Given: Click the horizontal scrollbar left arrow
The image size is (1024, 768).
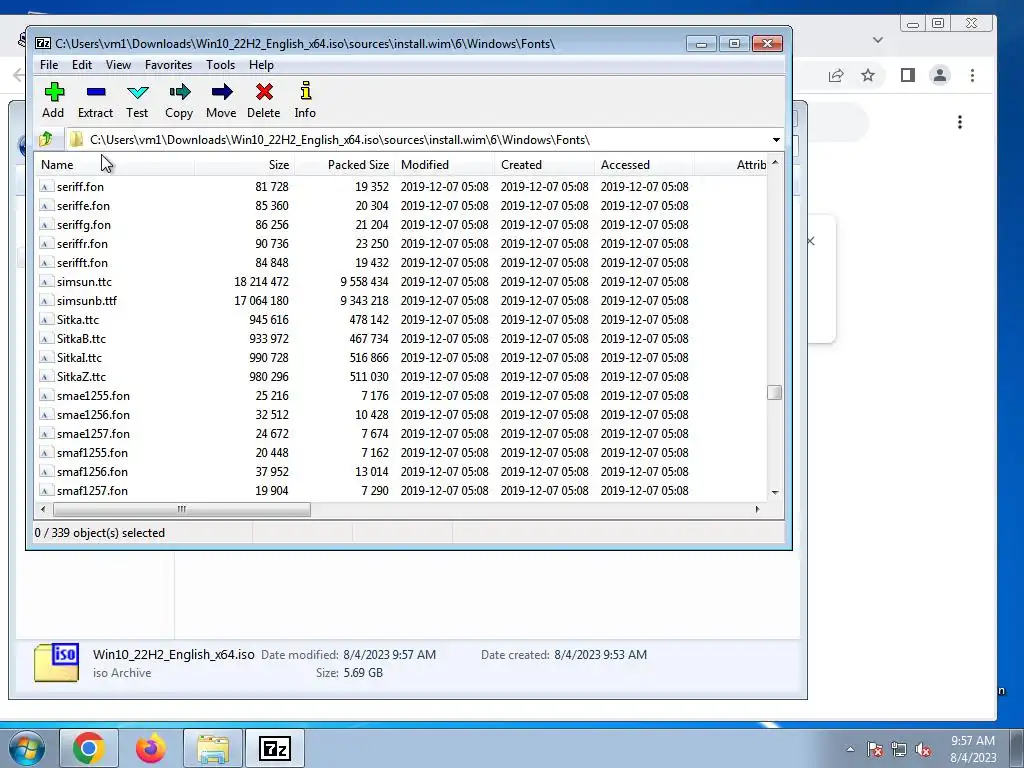Looking at the screenshot, I should tap(43, 509).
